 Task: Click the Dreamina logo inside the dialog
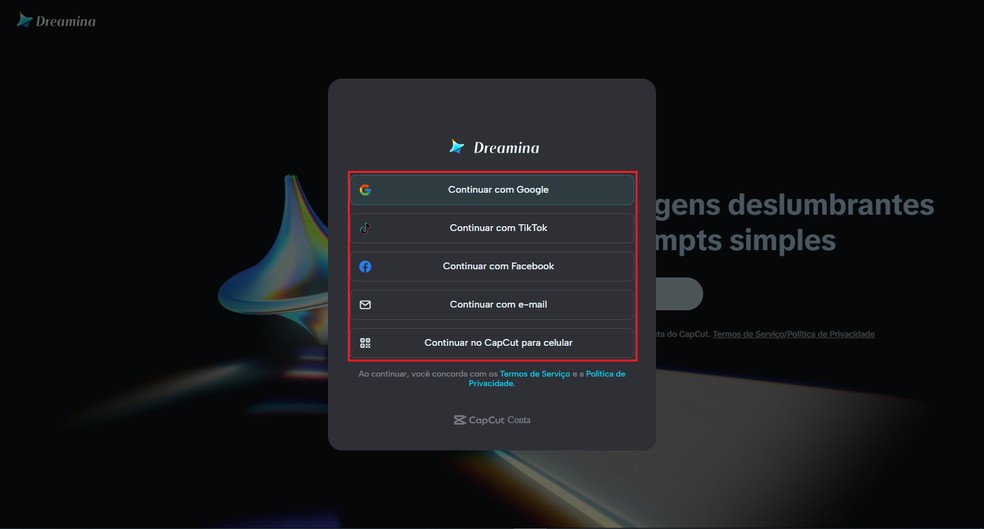(494, 147)
